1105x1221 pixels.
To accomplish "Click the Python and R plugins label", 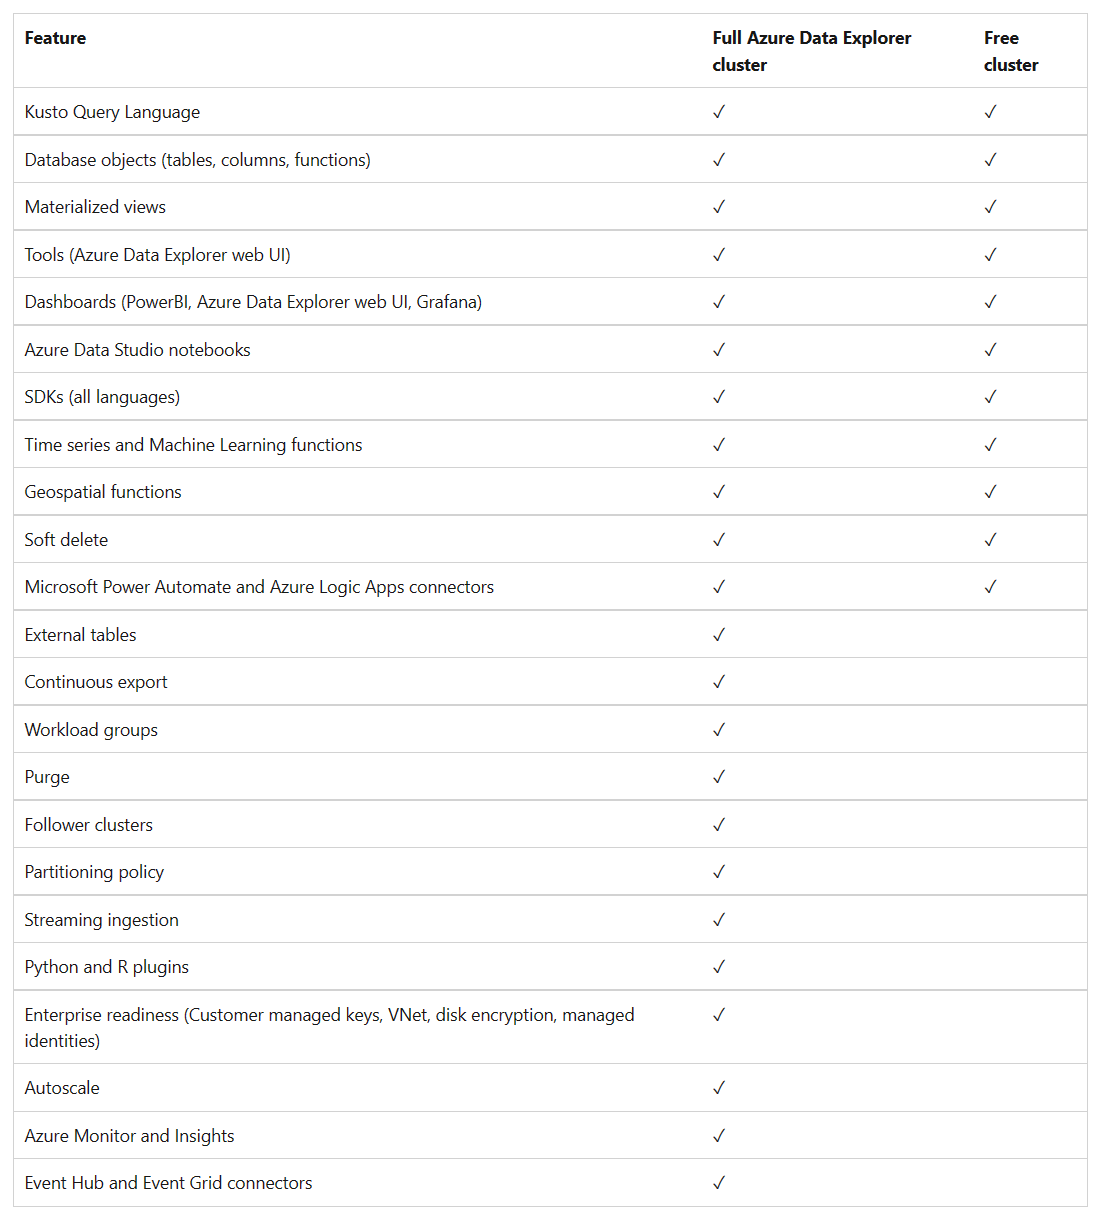I will point(107,967).
